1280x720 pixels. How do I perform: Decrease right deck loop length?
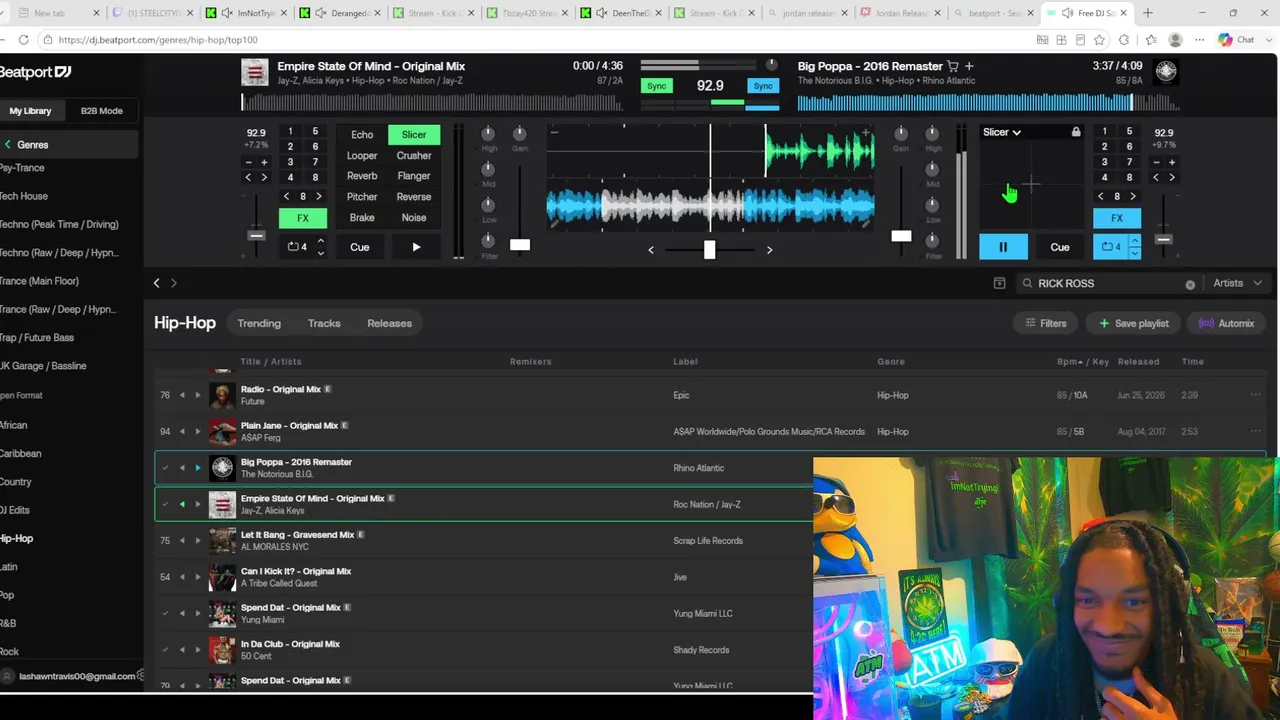pos(1134,253)
